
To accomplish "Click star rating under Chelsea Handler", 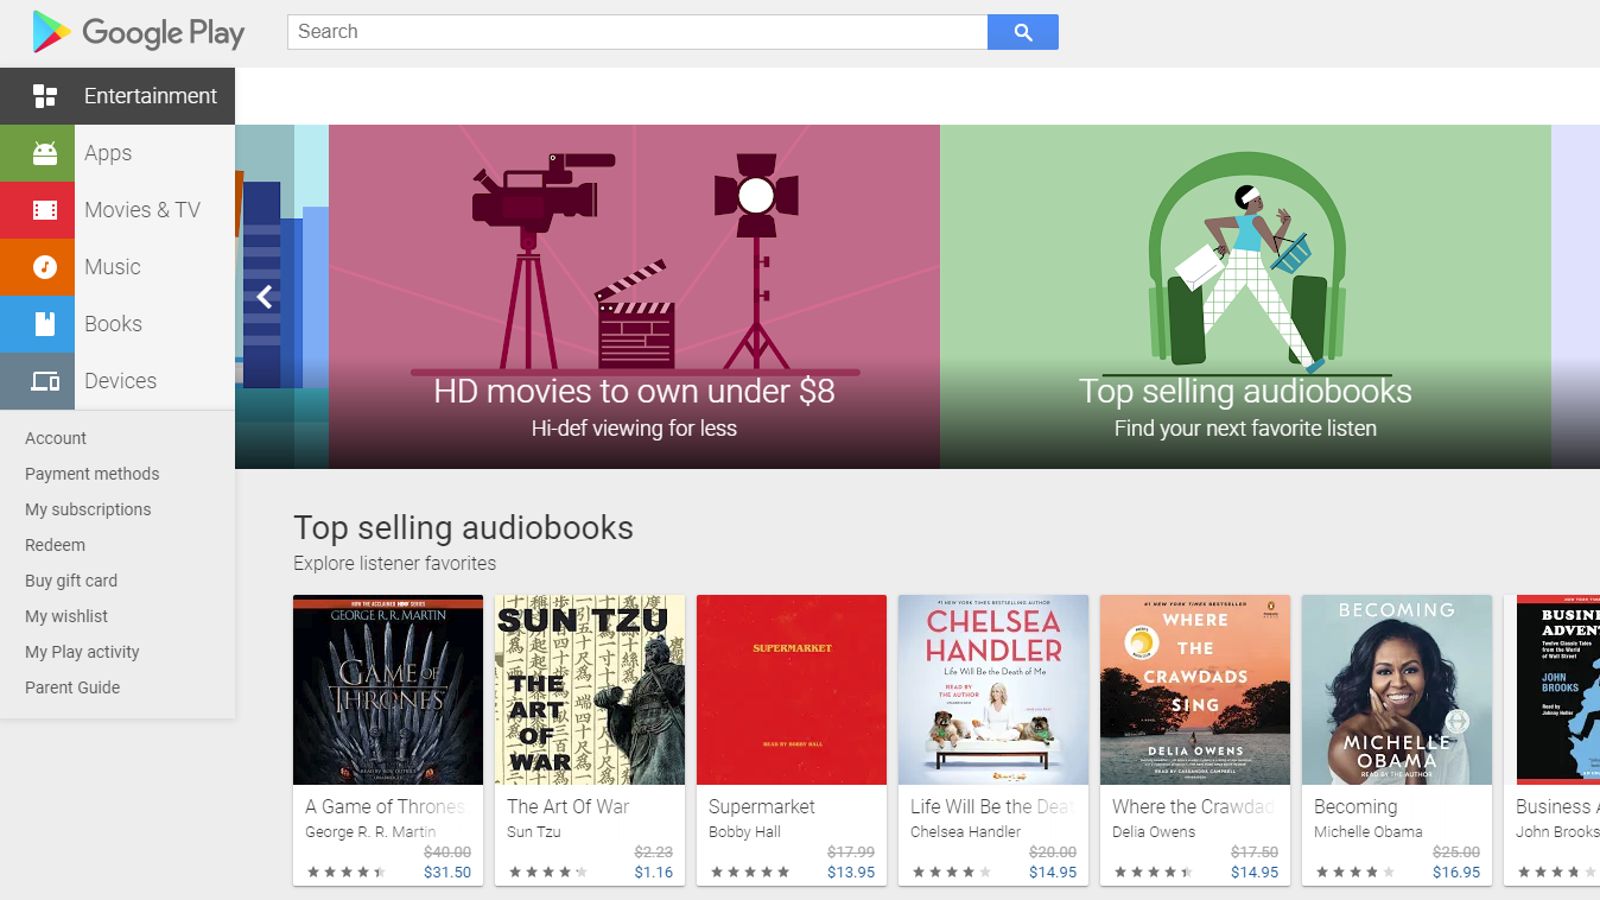I will 951,872.
